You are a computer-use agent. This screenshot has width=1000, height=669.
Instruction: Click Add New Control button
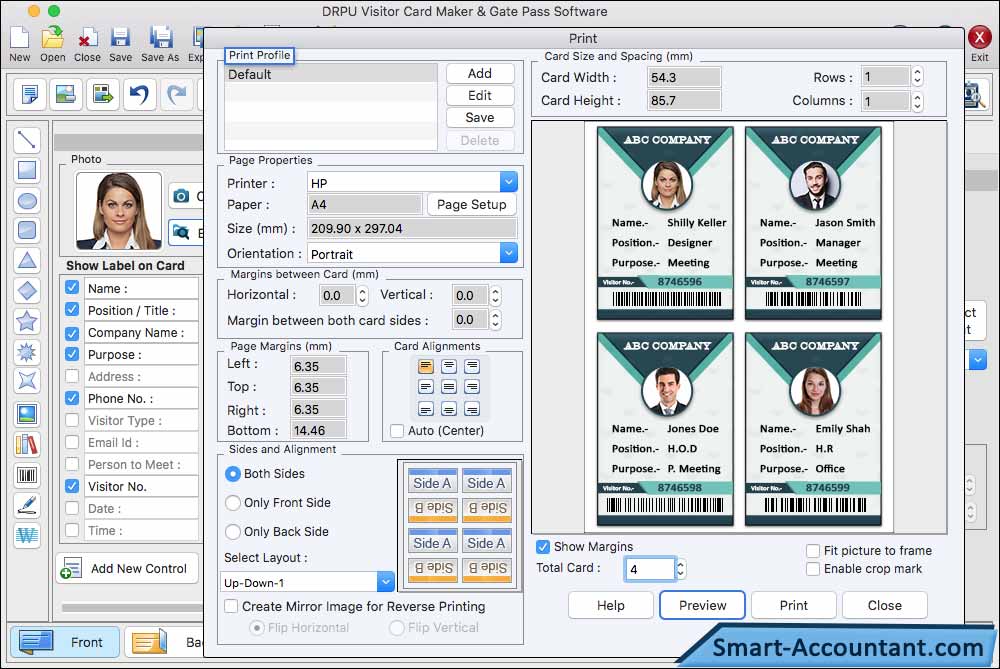(128, 568)
